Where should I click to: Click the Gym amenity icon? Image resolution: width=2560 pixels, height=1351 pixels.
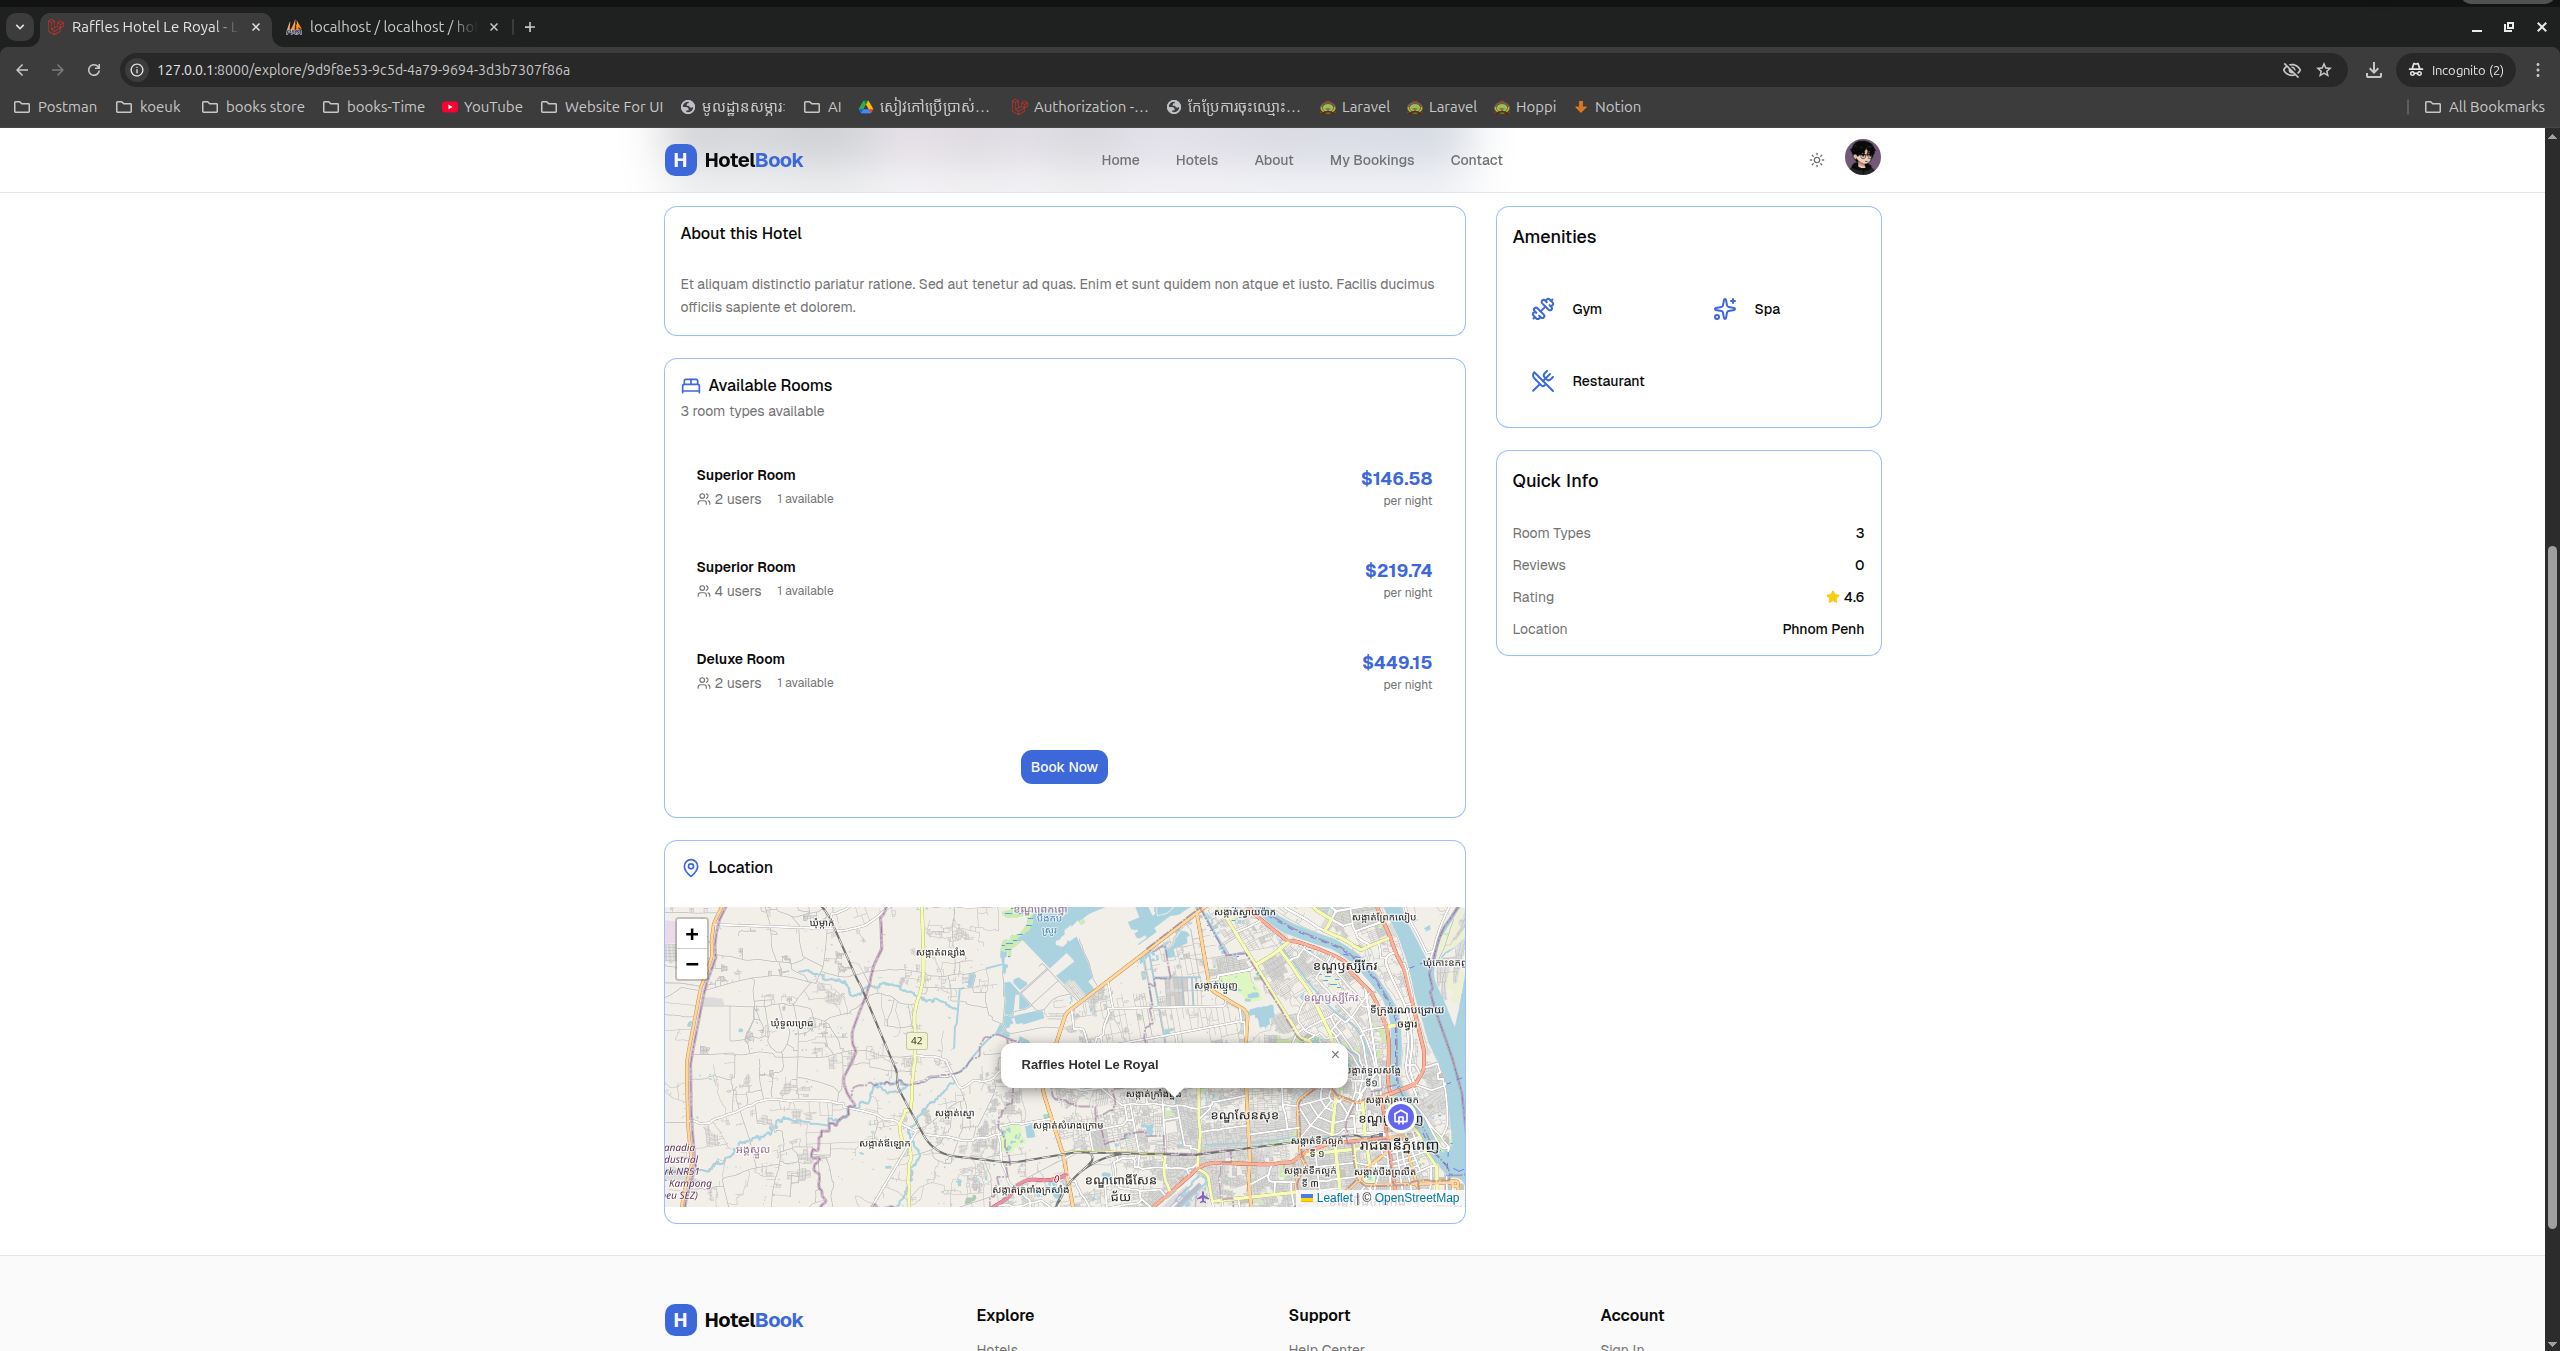[x=1542, y=309]
